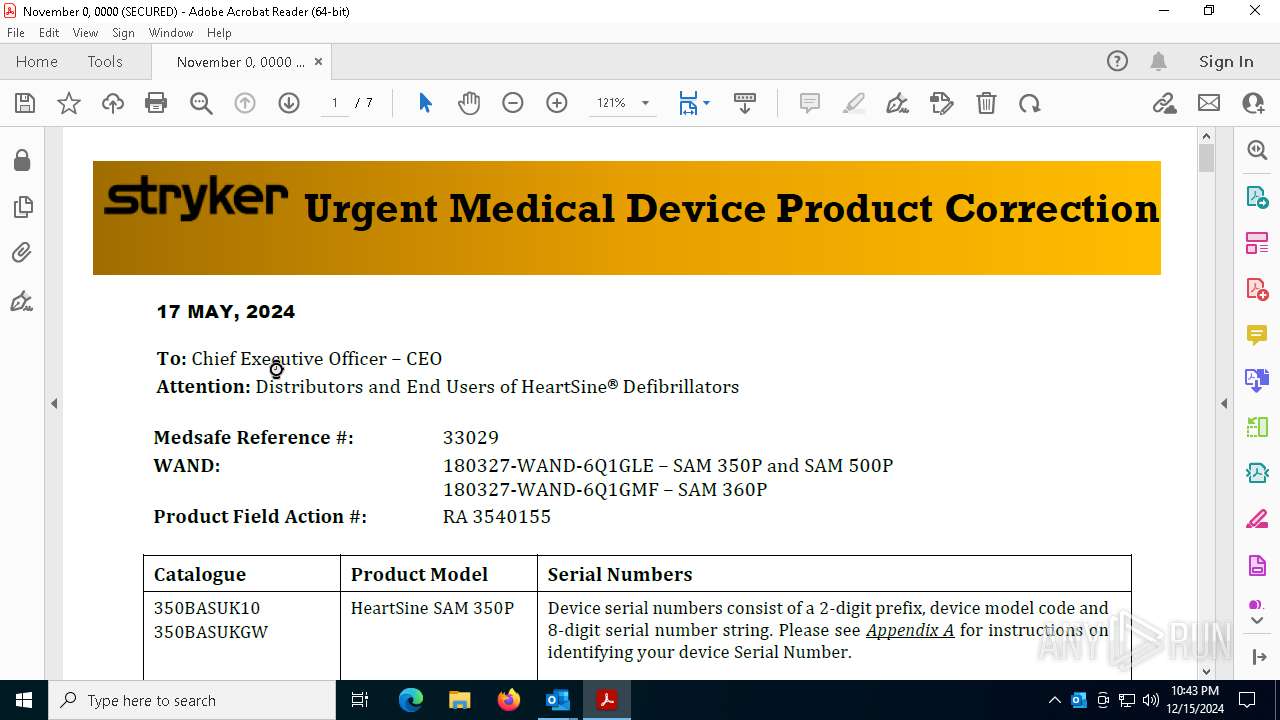This screenshot has height=720, width=1280.
Task: Toggle the right pane with the side arrow
Action: (1224, 404)
